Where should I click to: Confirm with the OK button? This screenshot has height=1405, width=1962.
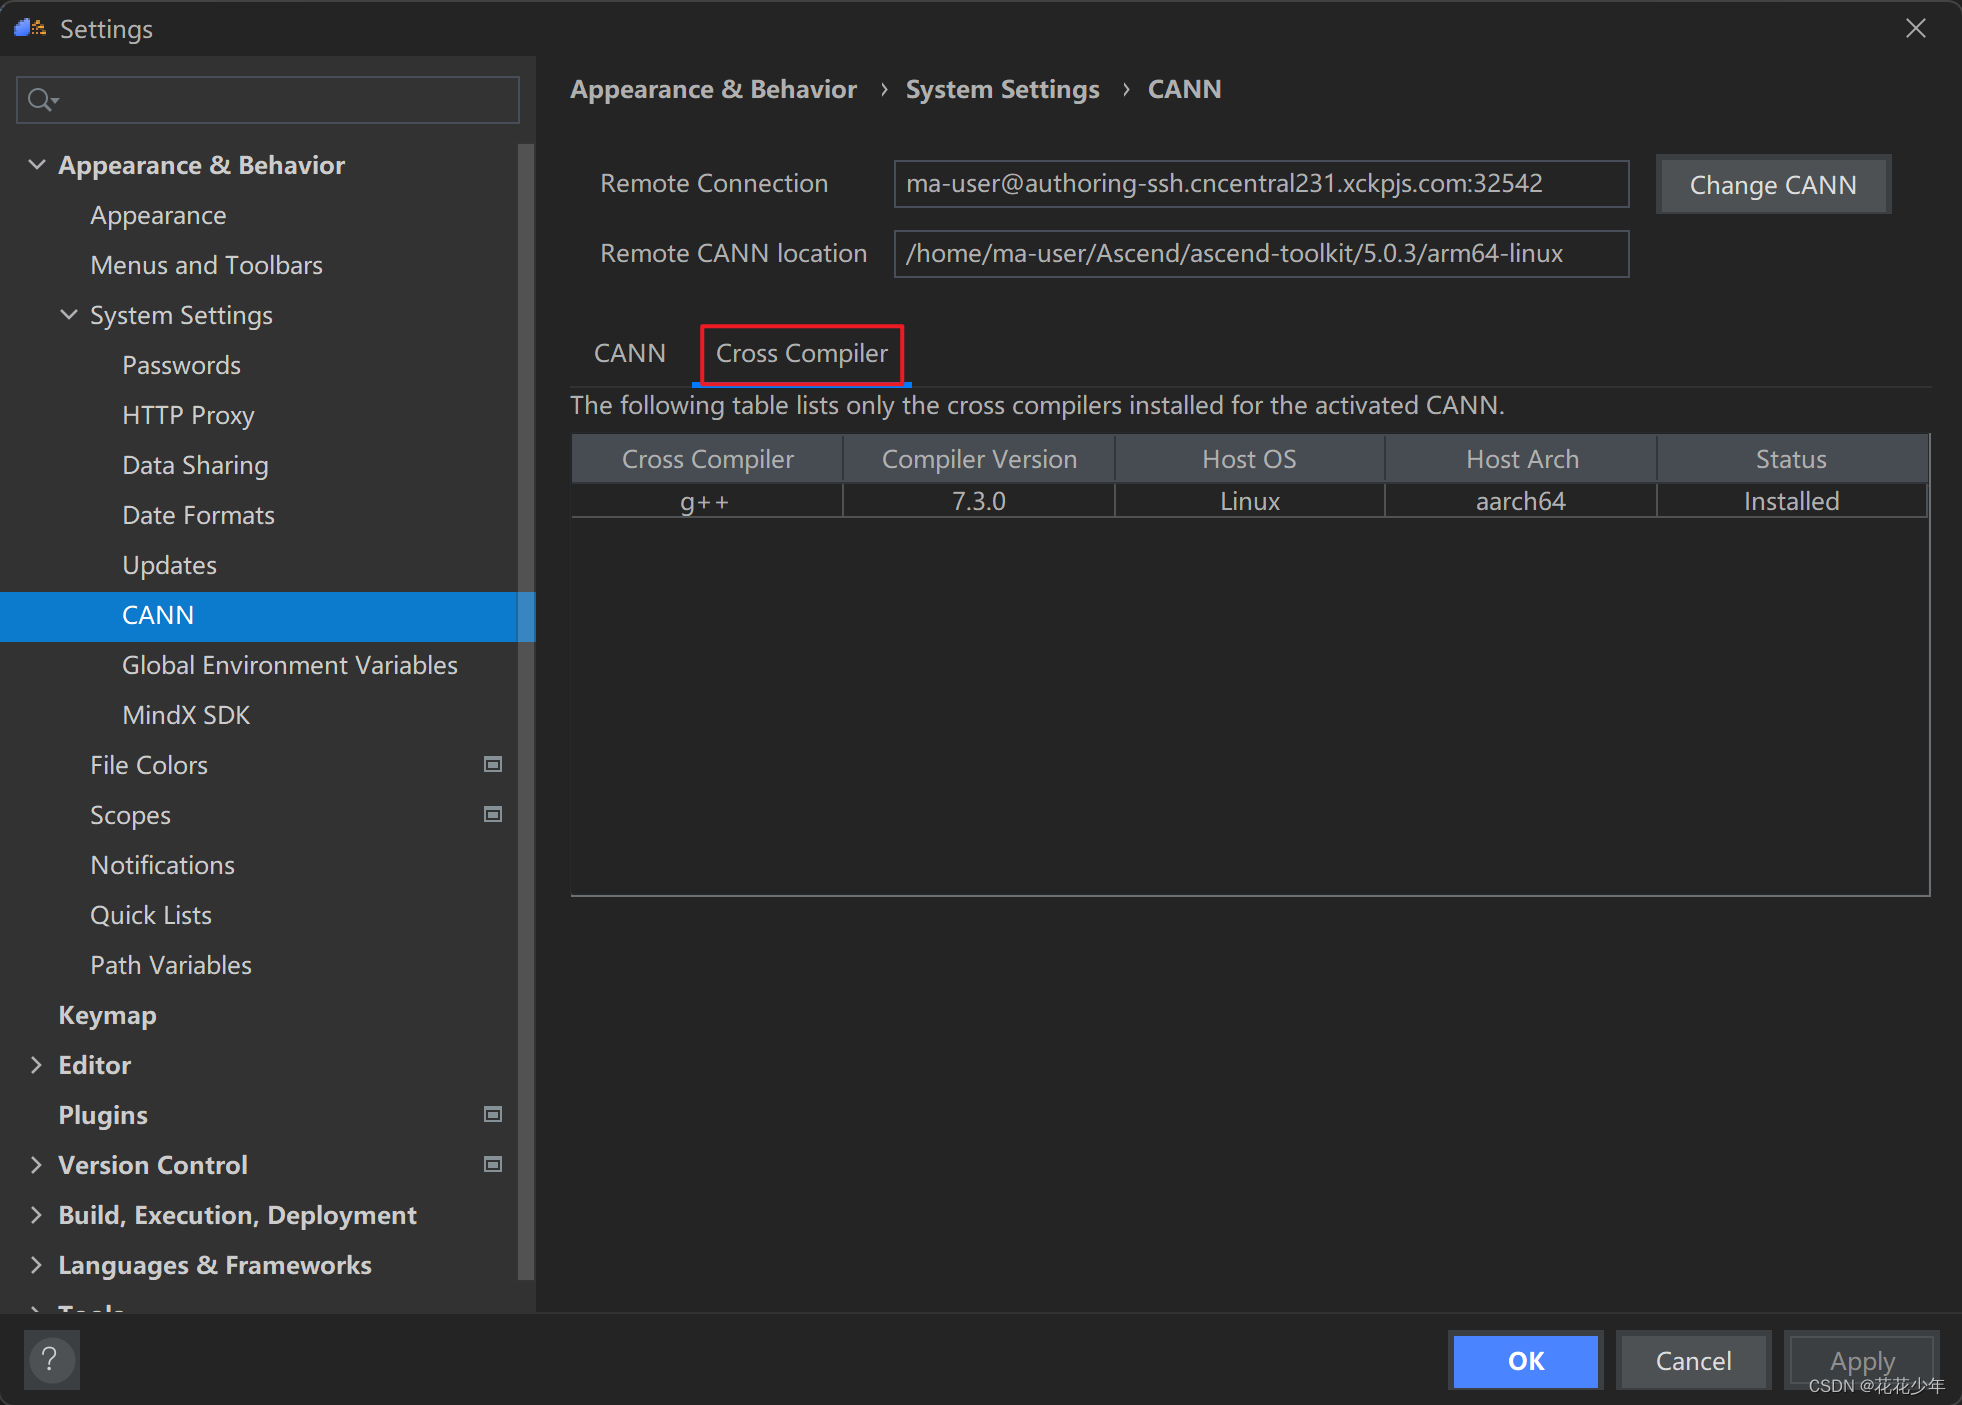(x=1526, y=1361)
